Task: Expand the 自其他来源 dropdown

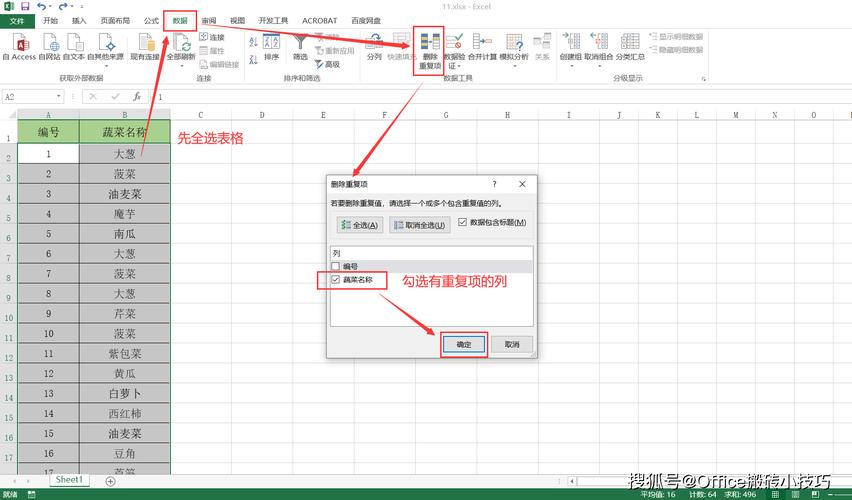Action: tap(105, 66)
